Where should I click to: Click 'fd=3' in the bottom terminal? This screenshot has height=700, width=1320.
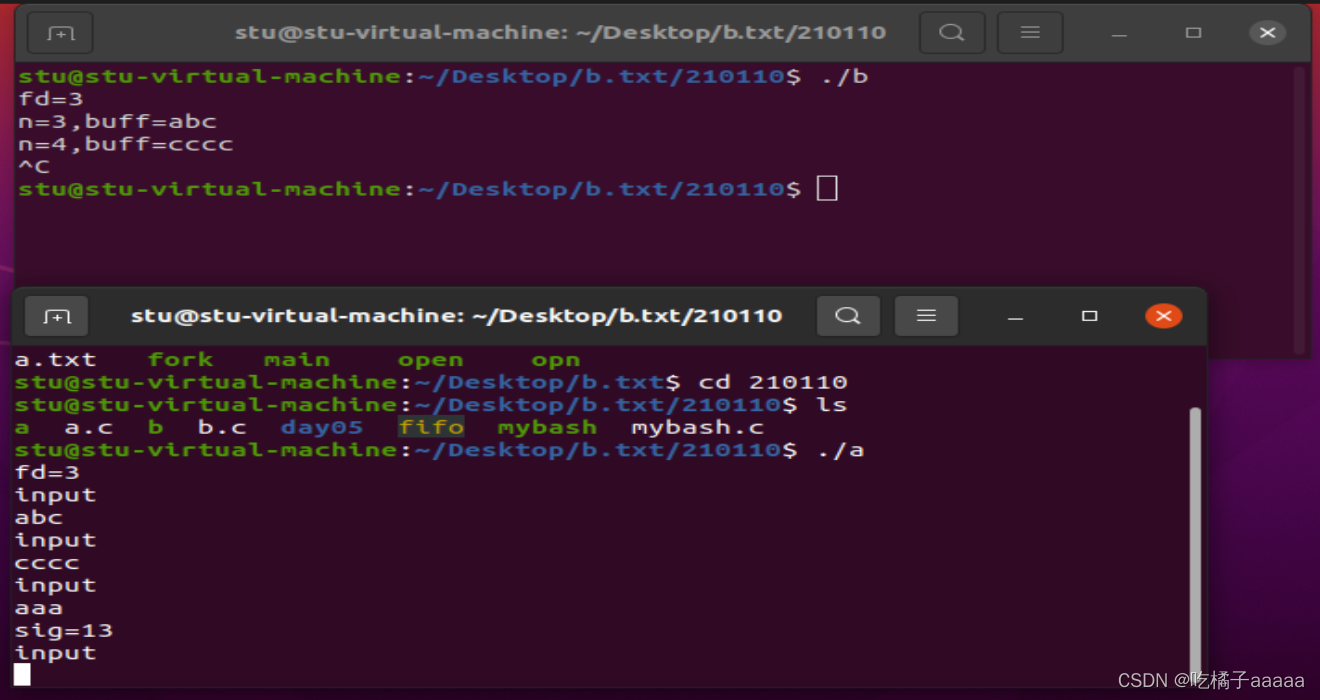47,473
